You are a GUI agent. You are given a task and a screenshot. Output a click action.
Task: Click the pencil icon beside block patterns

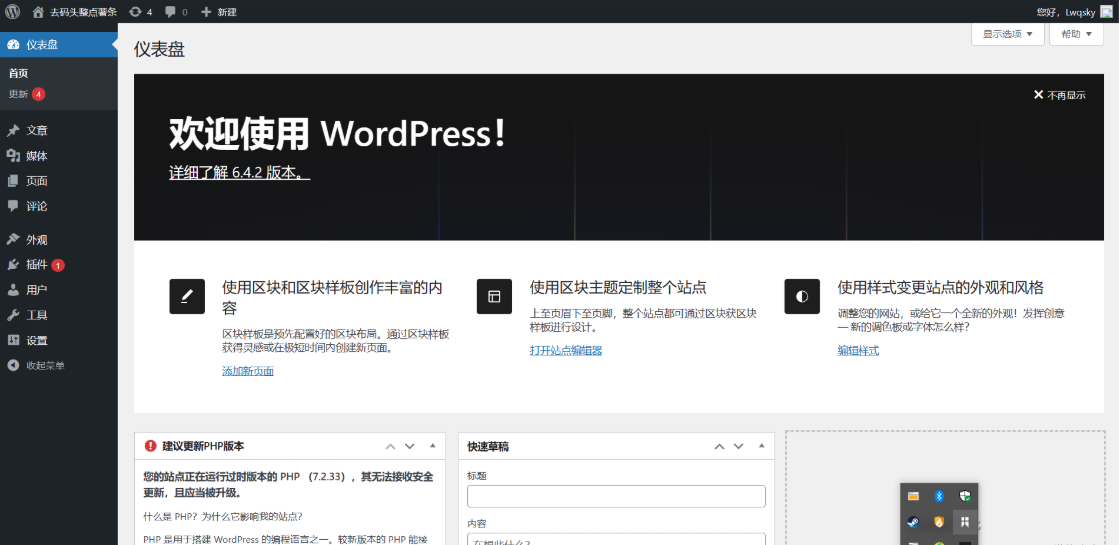pyautogui.click(x=187, y=296)
